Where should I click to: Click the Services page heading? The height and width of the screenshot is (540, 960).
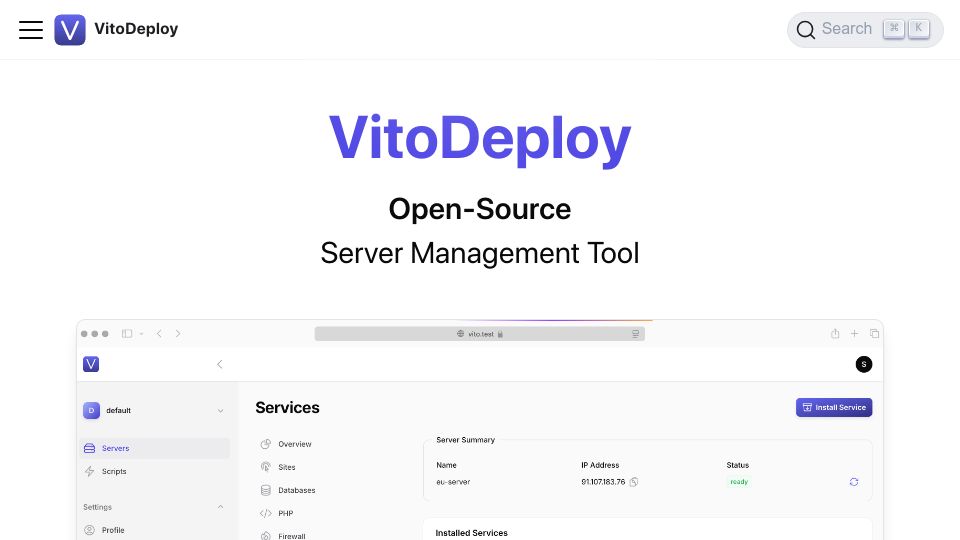coord(287,408)
